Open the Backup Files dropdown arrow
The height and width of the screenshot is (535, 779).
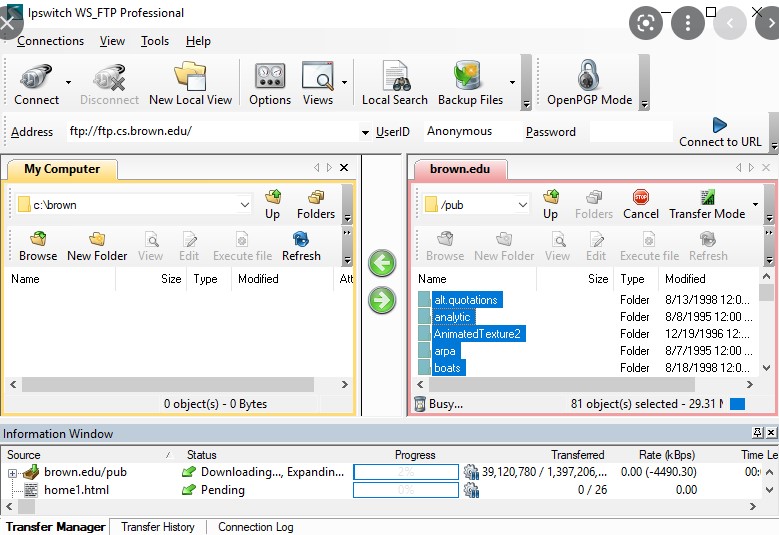pyautogui.click(x=512, y=82)
